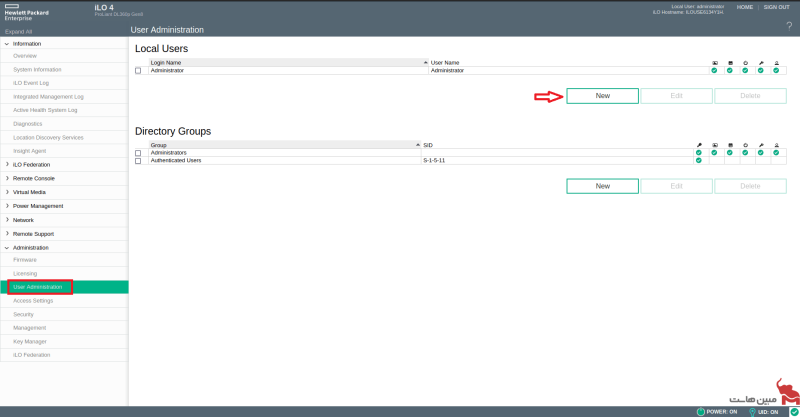Click Authenticated Users Login privilege green check
The image size is (800, 417).
tap(698, 160)
